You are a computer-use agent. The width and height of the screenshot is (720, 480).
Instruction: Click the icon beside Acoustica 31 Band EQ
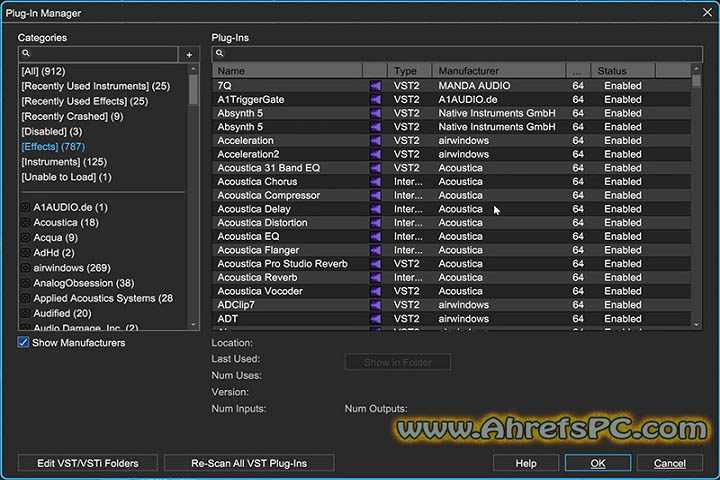click(x=376, y=168)
